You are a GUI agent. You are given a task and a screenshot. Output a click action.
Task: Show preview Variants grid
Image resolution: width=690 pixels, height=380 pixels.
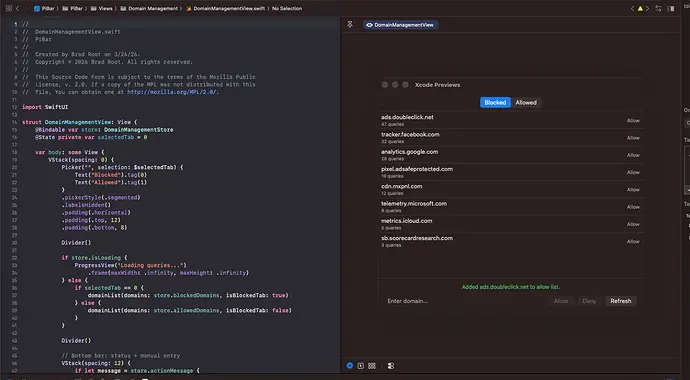pyautogui.click(x=372, y=365)
